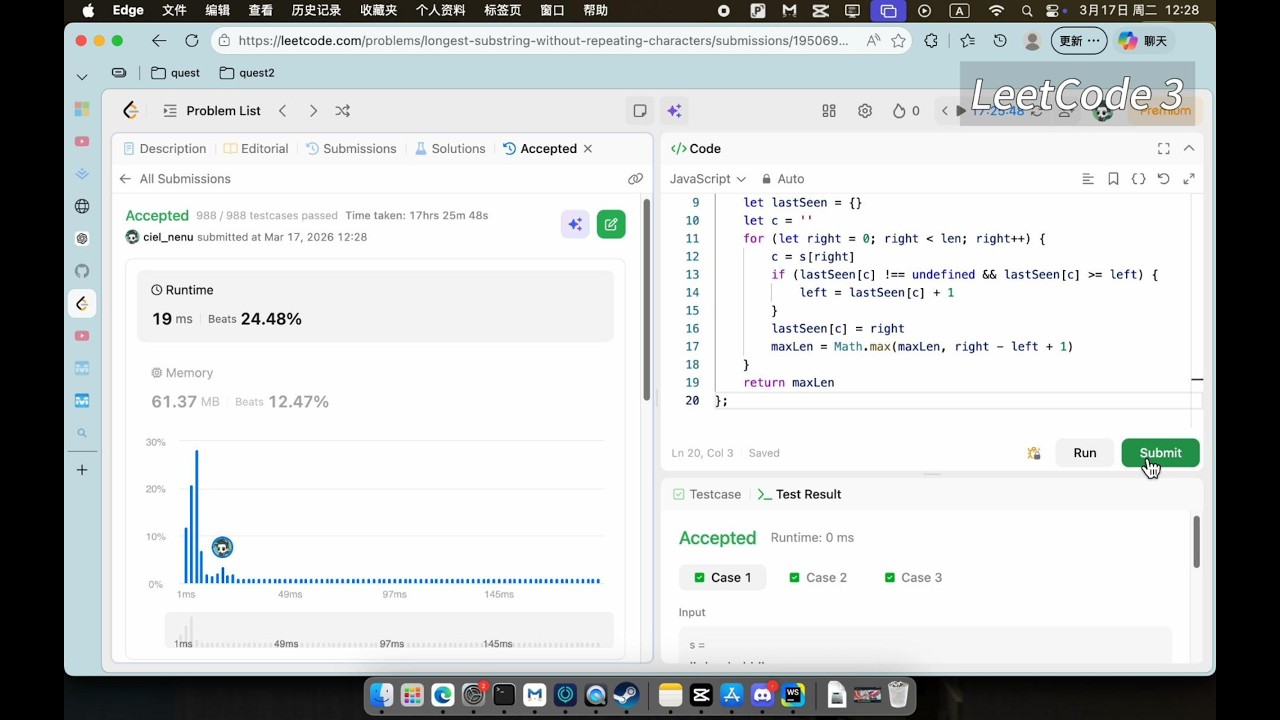Click the format code lines icon
Viewport: 1280px width, 720px height.
click(1088, 179)
